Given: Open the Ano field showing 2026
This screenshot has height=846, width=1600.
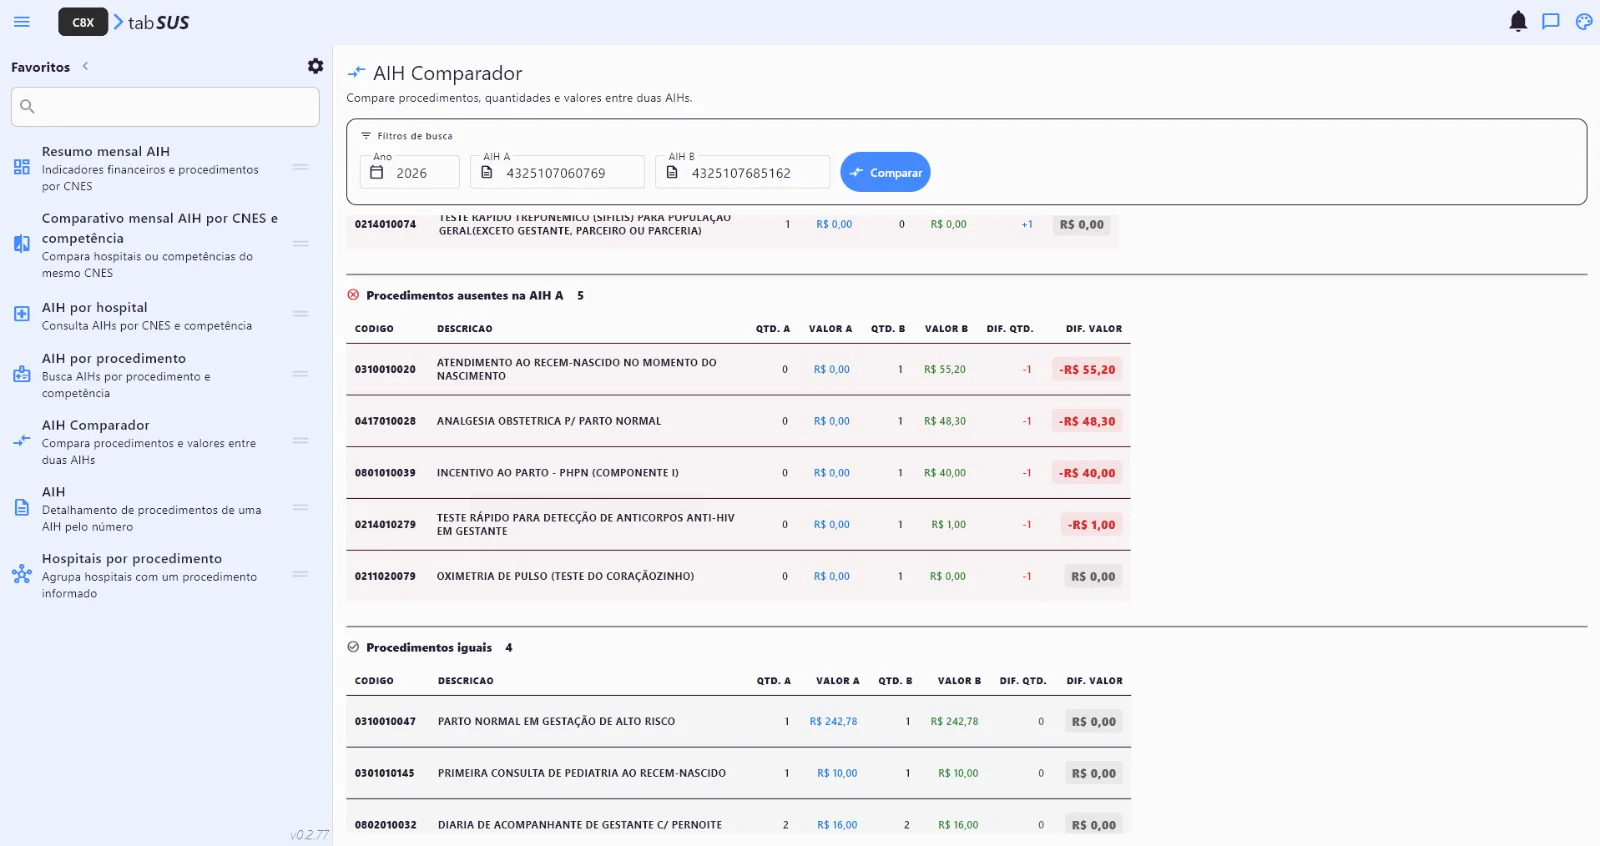Looking at the screenshot, I should [410, 172].
